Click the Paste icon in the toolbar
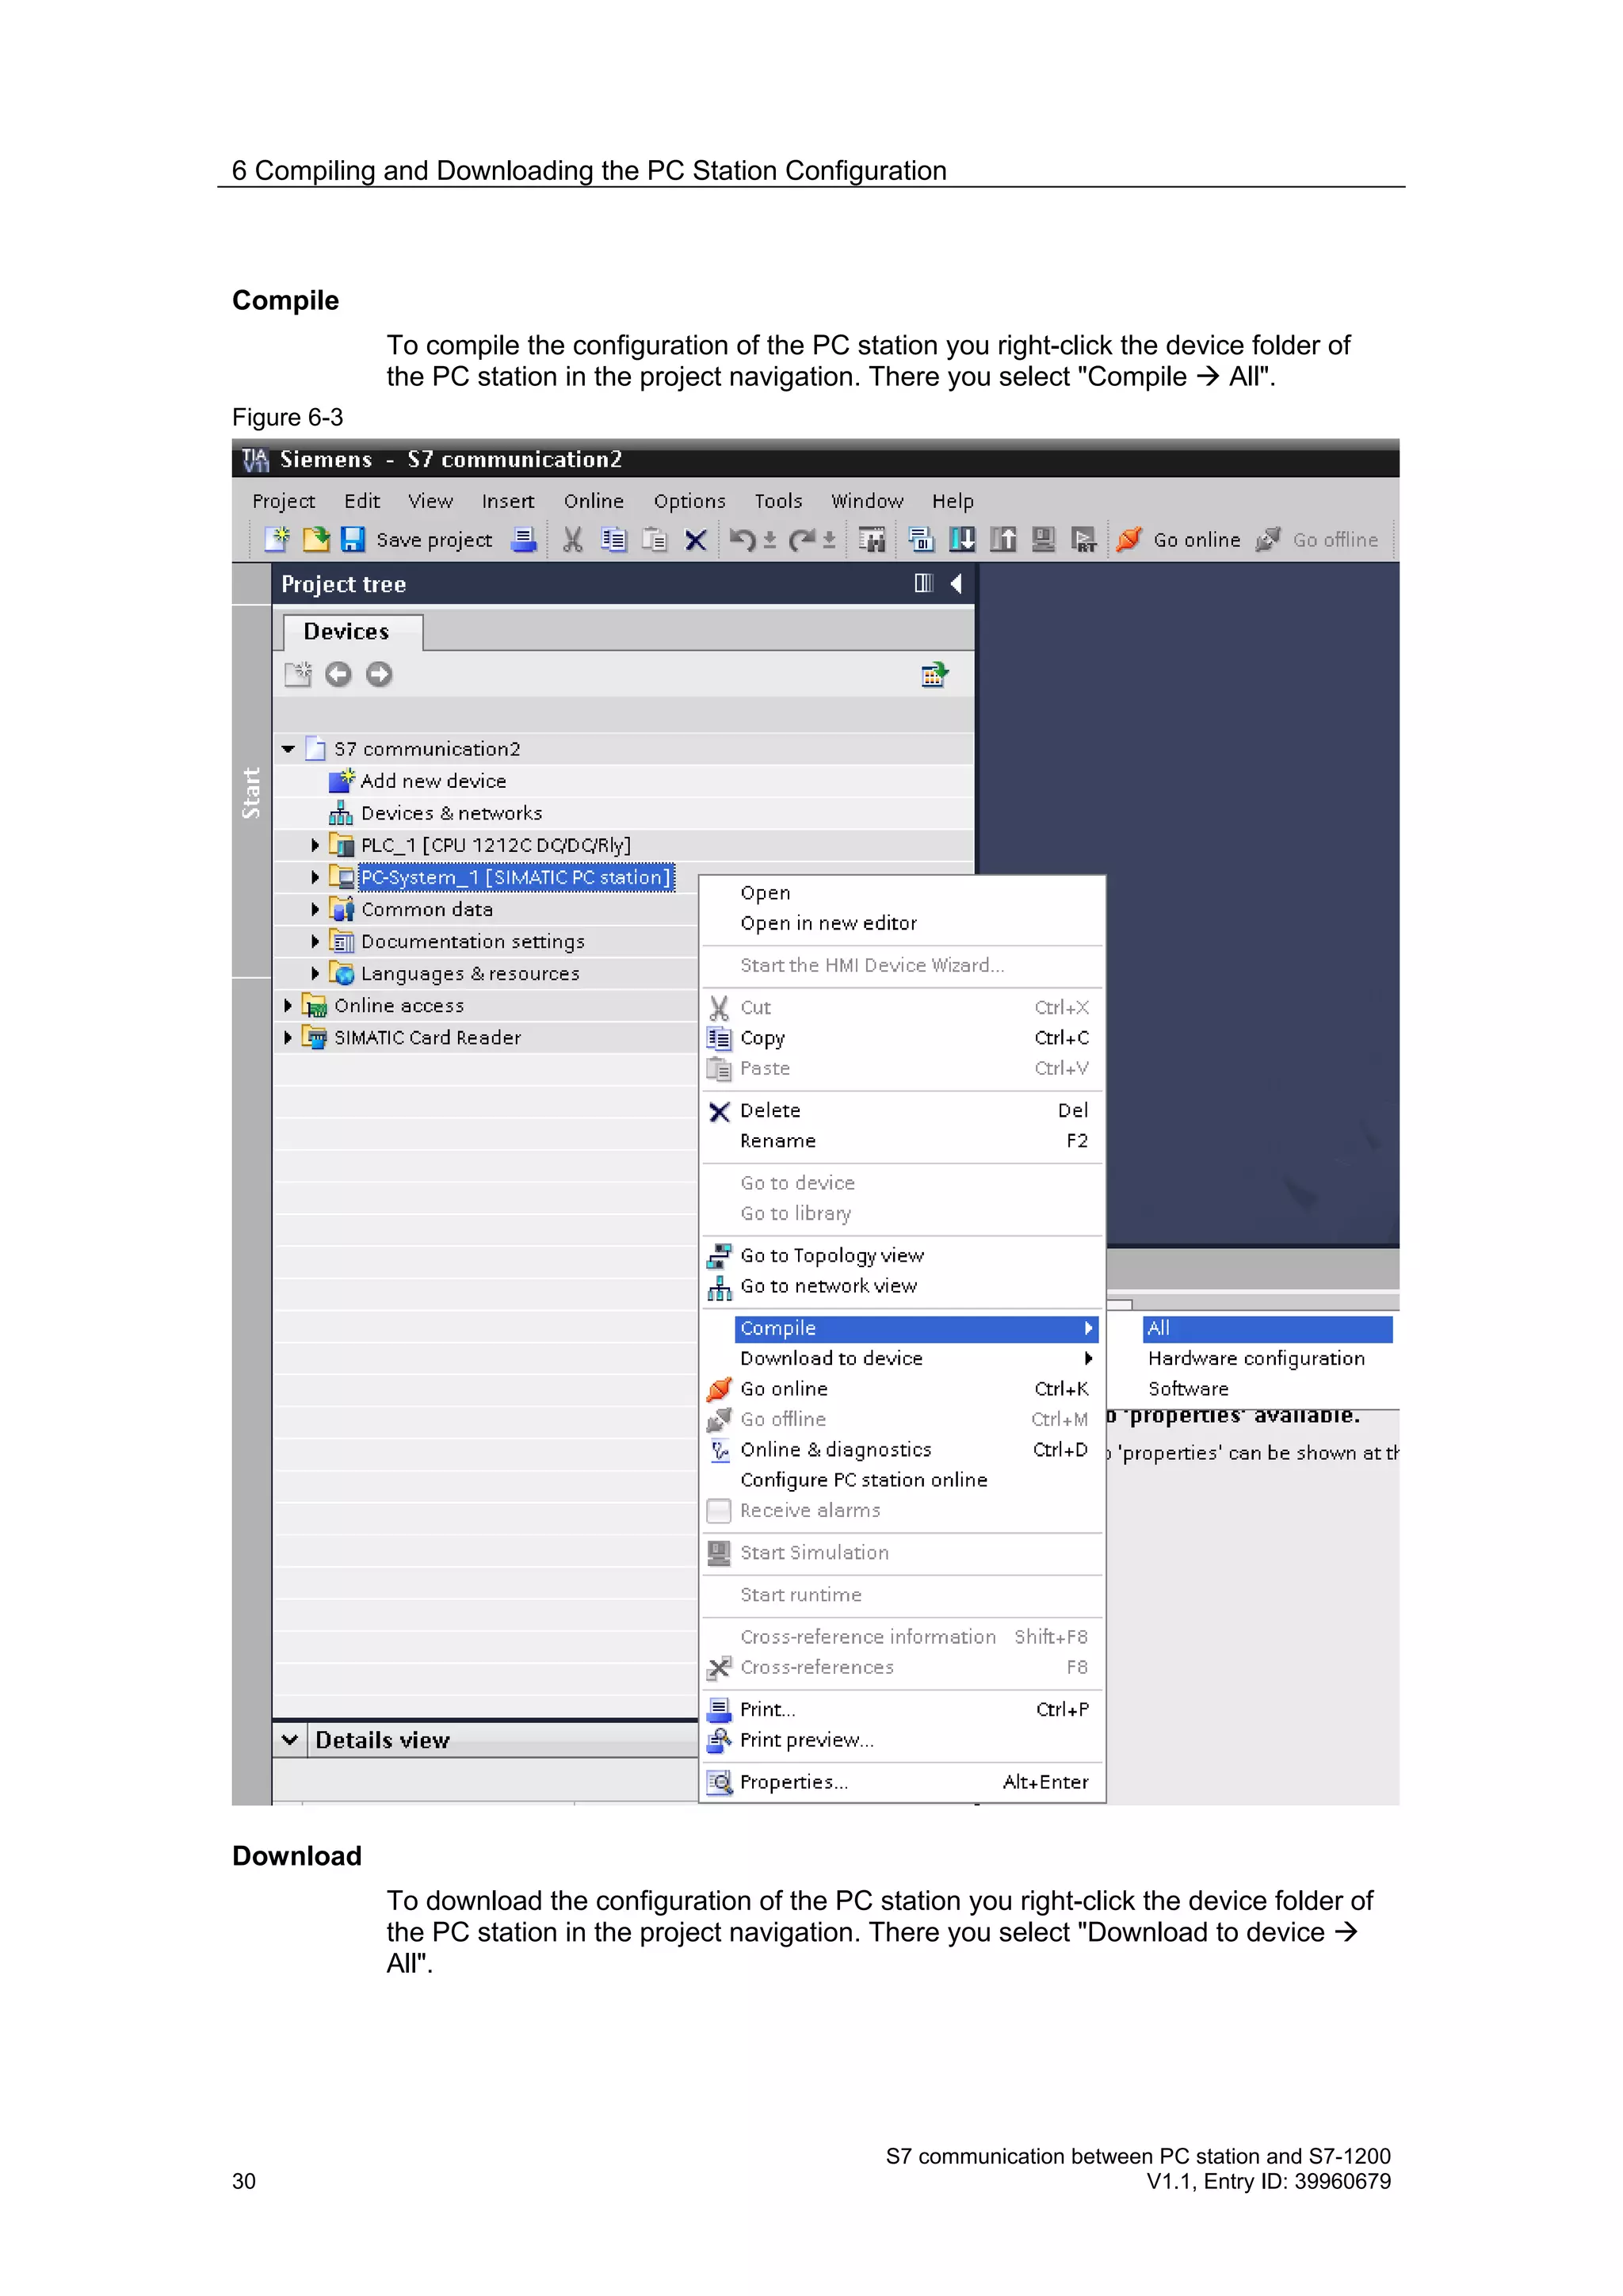 click(654, 540)
